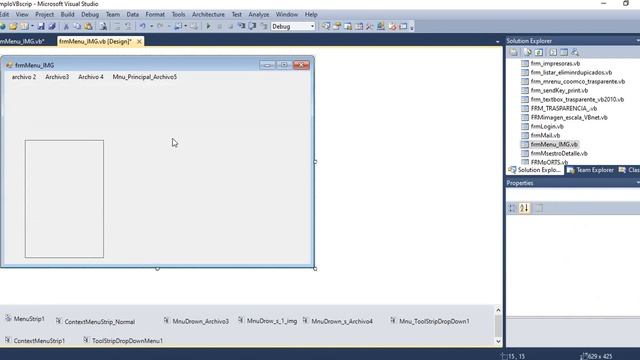
Task: Click the Save All toolbar icon
Action: pyautogui.click(x=52, y=27)
